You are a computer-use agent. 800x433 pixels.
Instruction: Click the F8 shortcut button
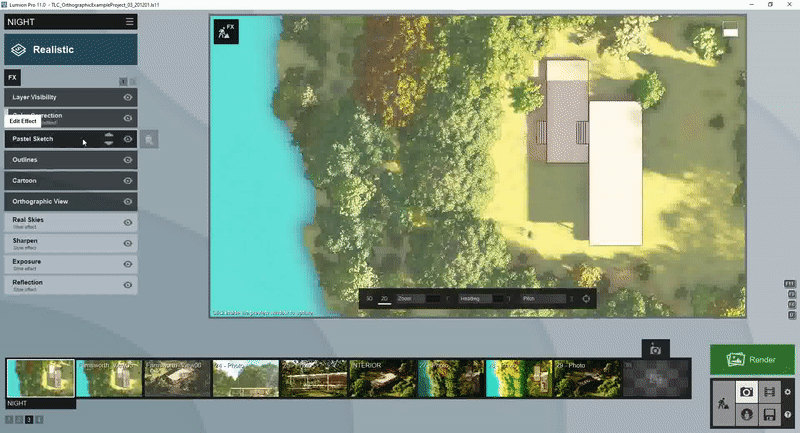pos(792,304)
